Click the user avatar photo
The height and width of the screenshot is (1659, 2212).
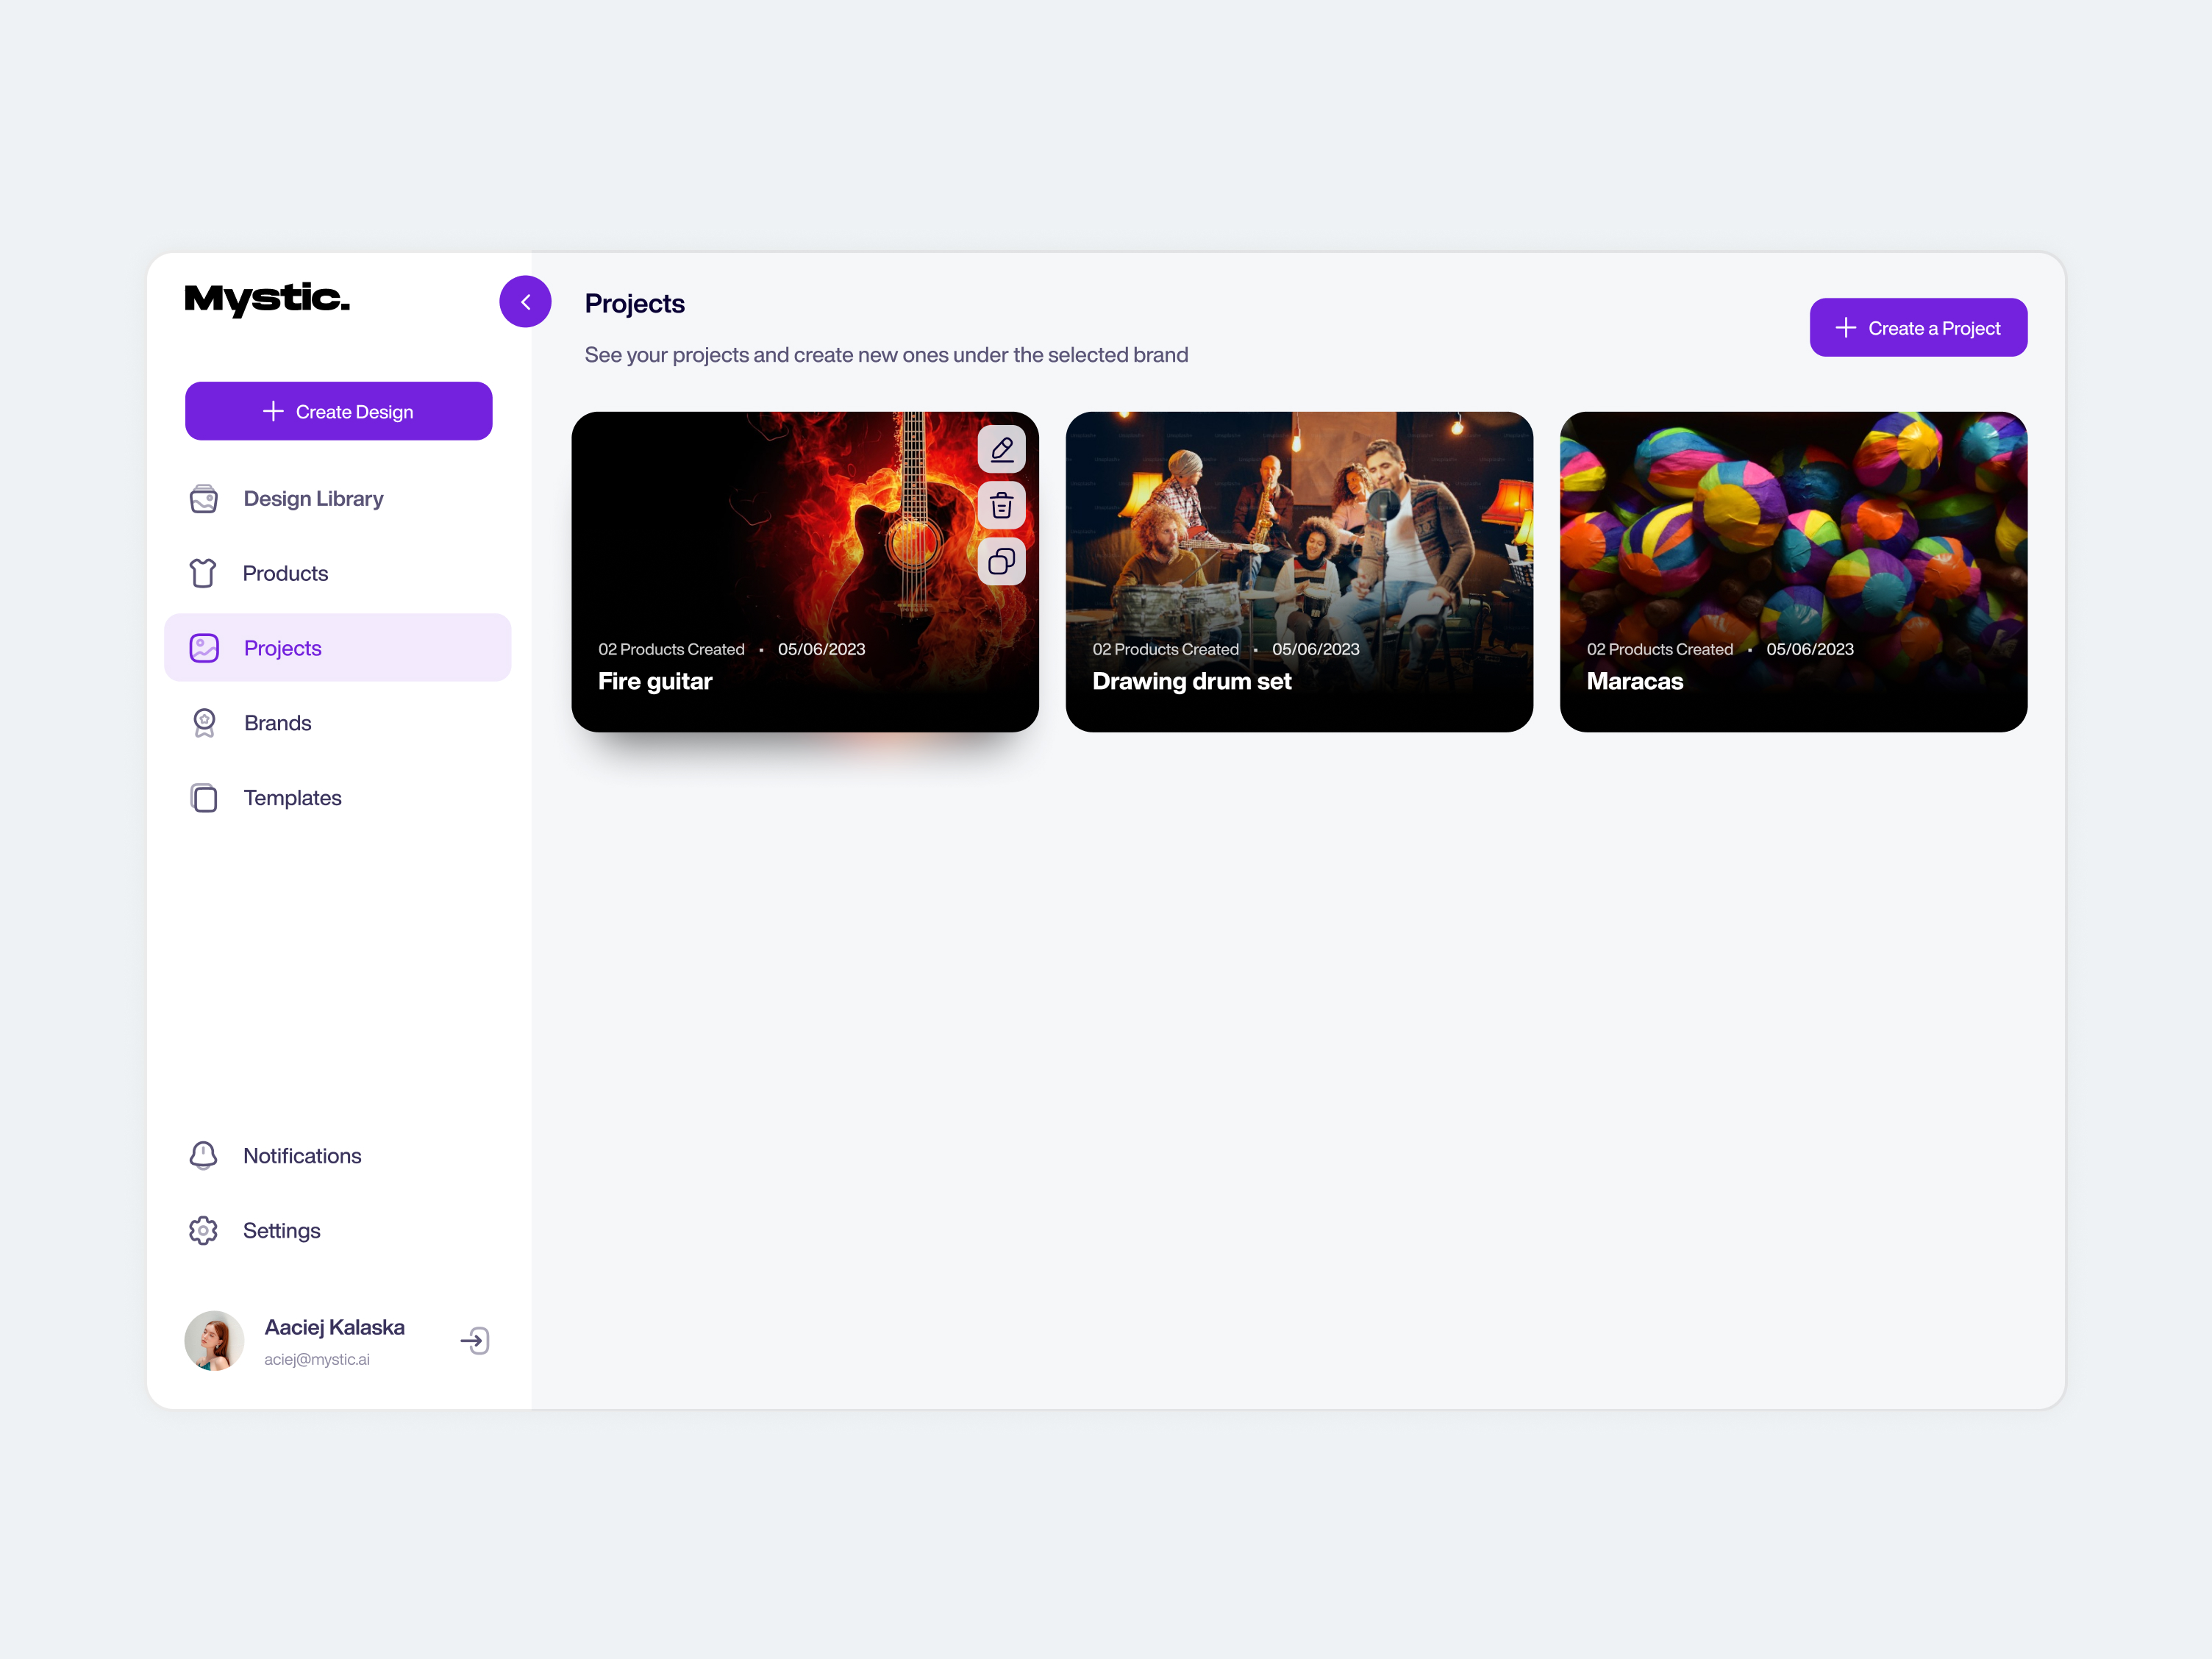point(214,1340)
